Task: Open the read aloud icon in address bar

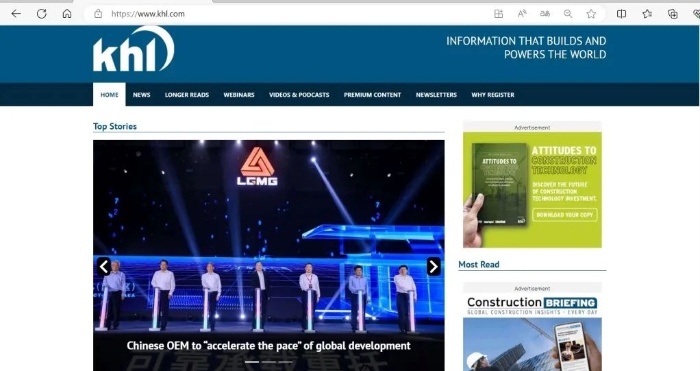Action: 522,14
